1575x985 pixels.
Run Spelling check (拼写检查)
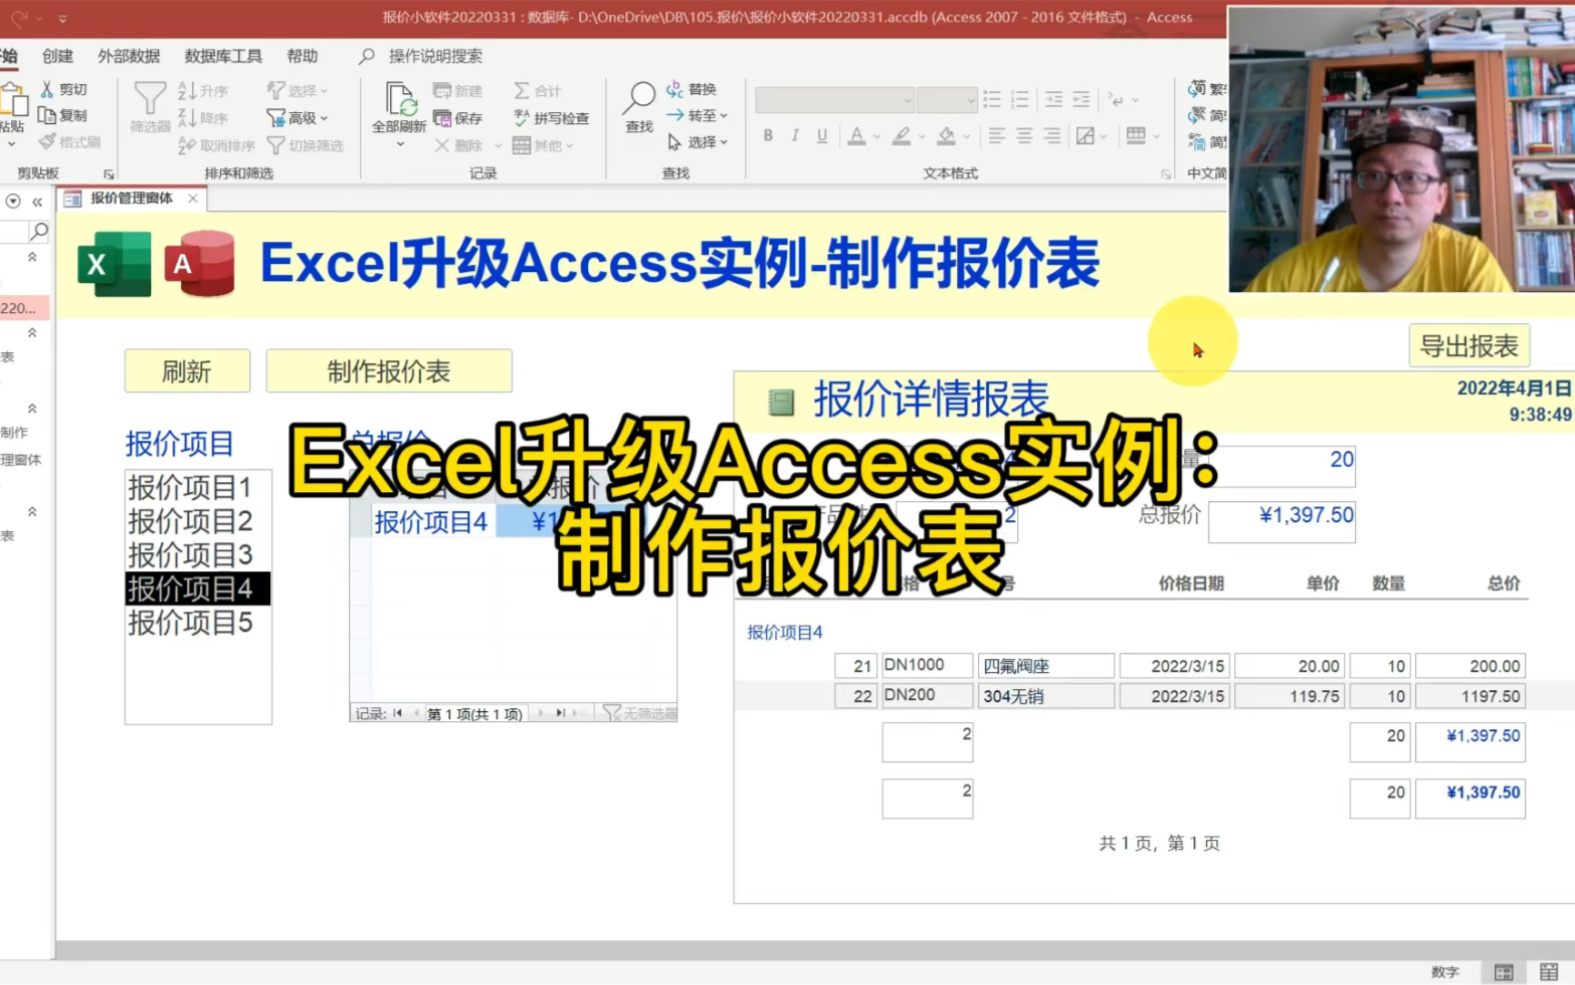[551, 117]
